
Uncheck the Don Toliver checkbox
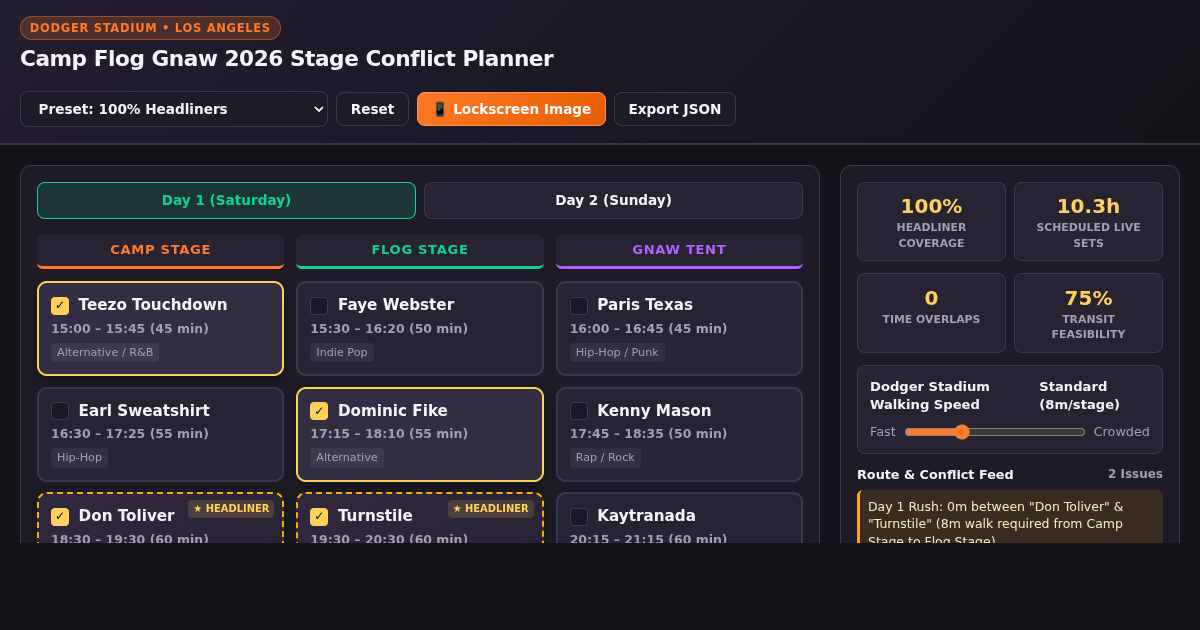[60, 516]
